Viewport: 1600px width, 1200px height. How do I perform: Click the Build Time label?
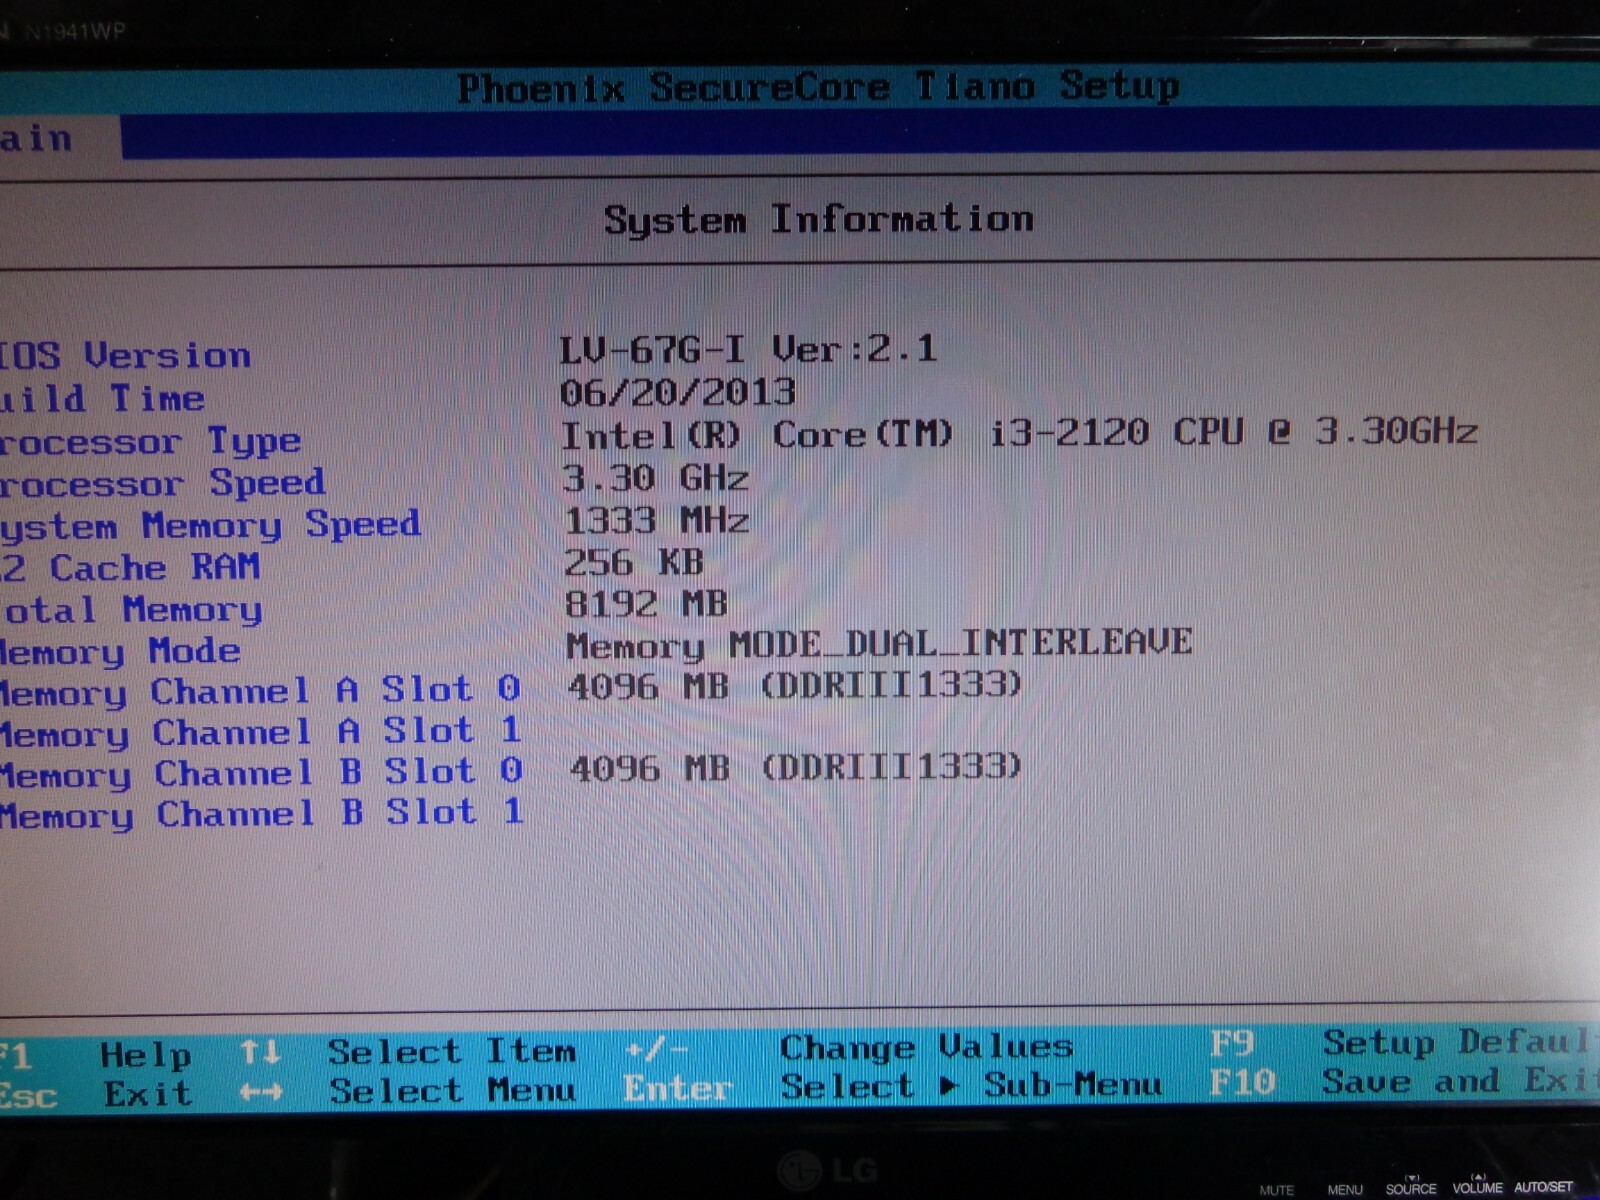pyautogui.click(x=102, y=398)
